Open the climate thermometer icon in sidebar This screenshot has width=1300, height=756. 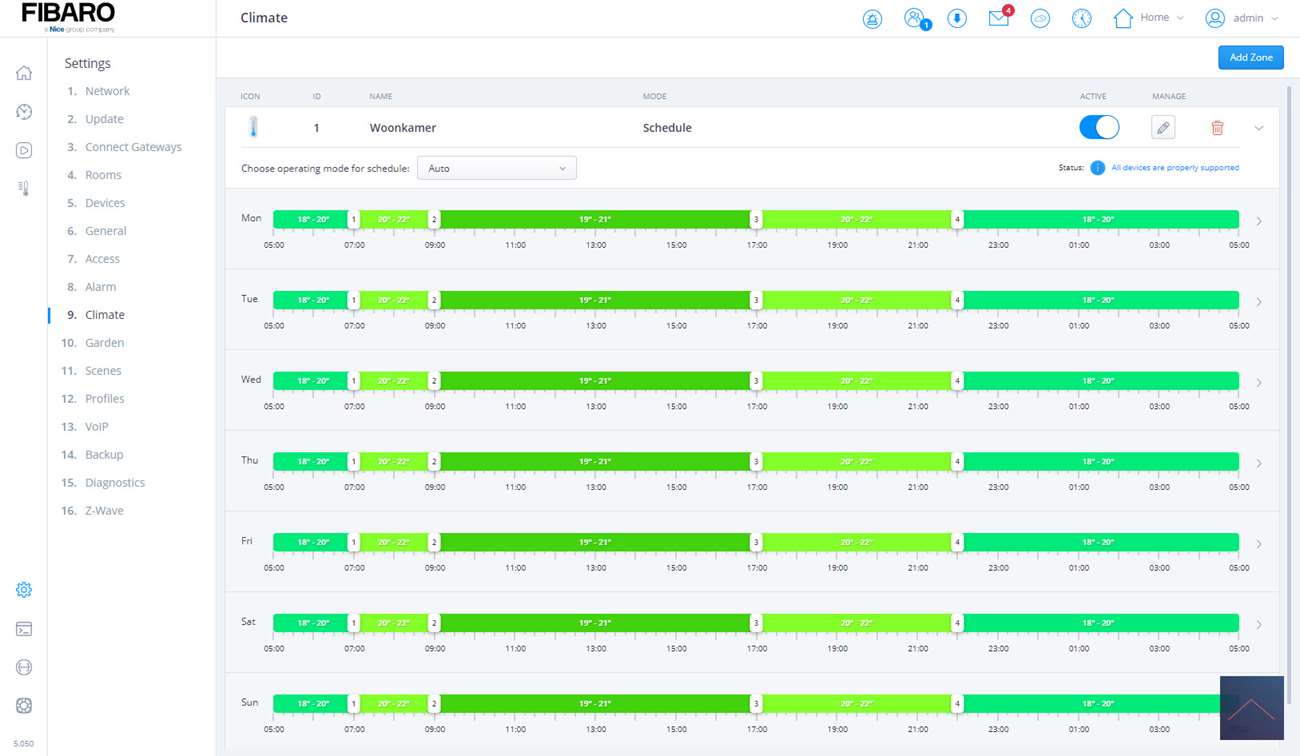pos(24,188)
